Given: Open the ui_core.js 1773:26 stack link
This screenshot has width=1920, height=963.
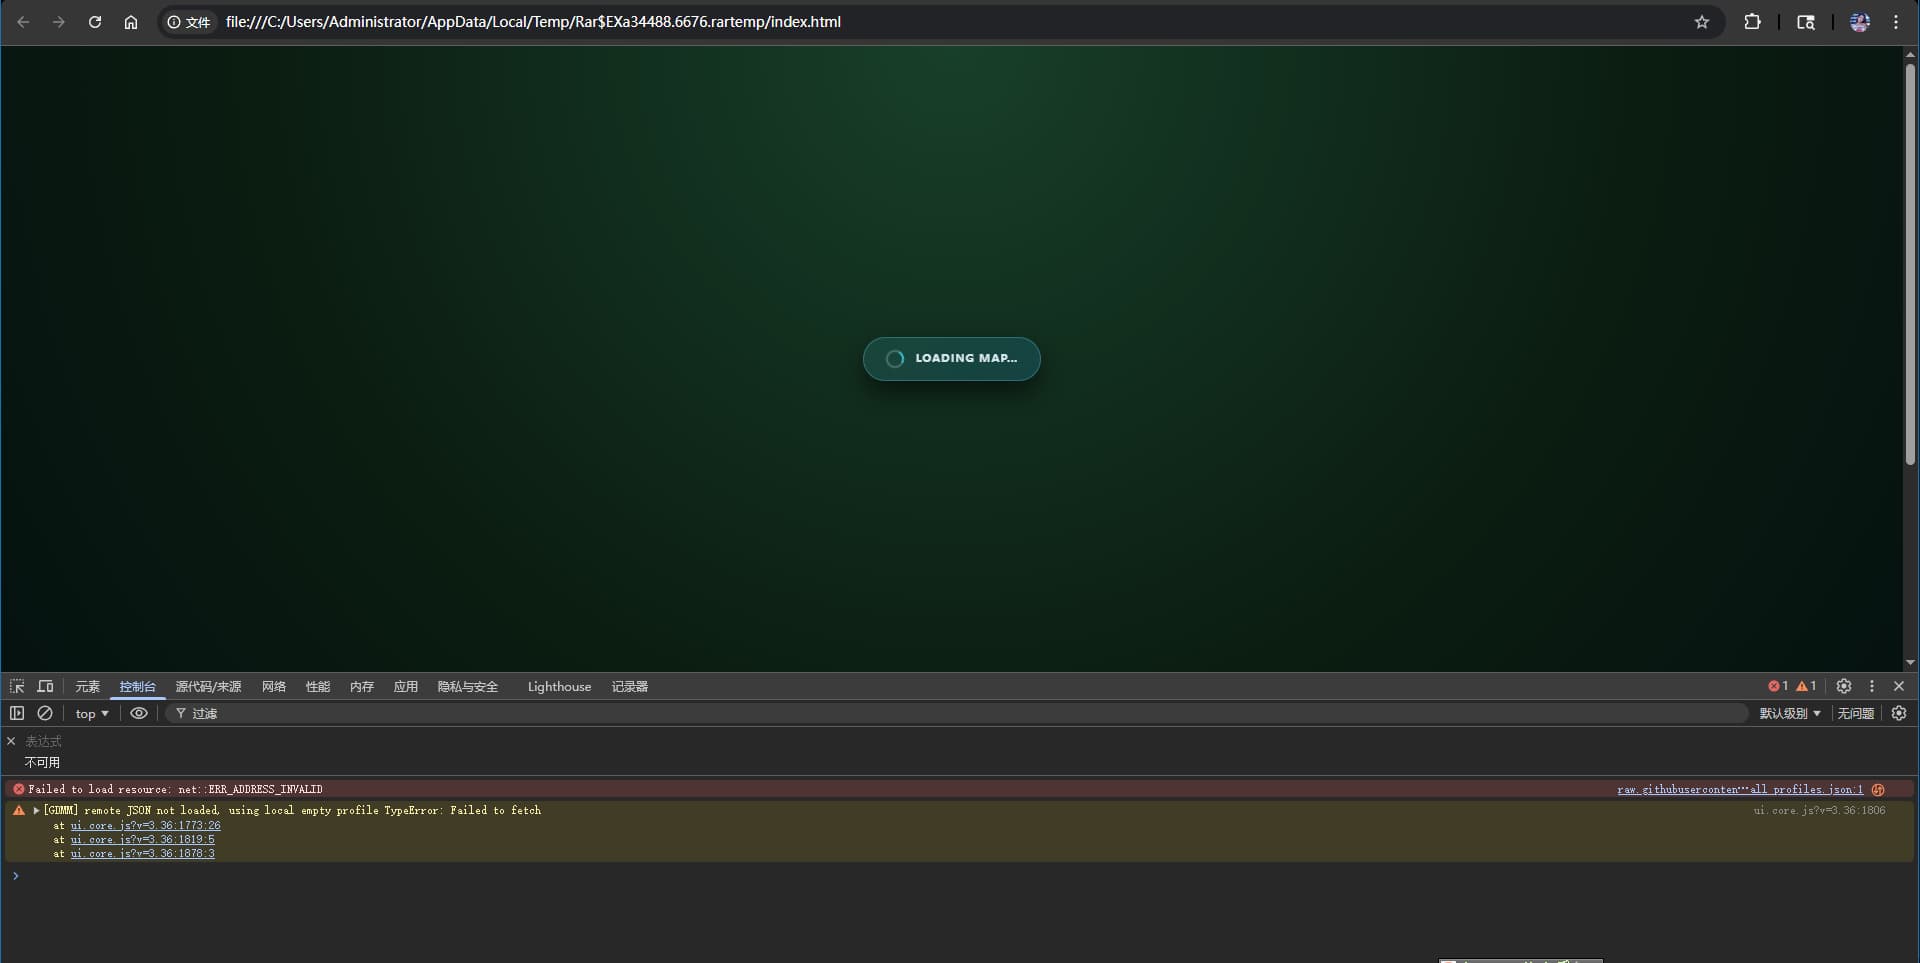Looking at the screenshot, I should coord(145,826).
